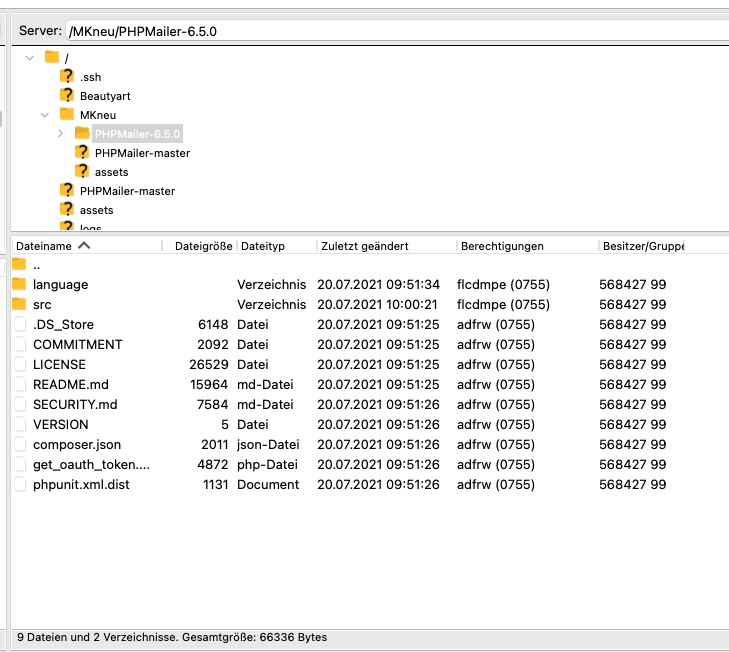
Task: Click the src folder icon in file list
Action: click(19, 304)
